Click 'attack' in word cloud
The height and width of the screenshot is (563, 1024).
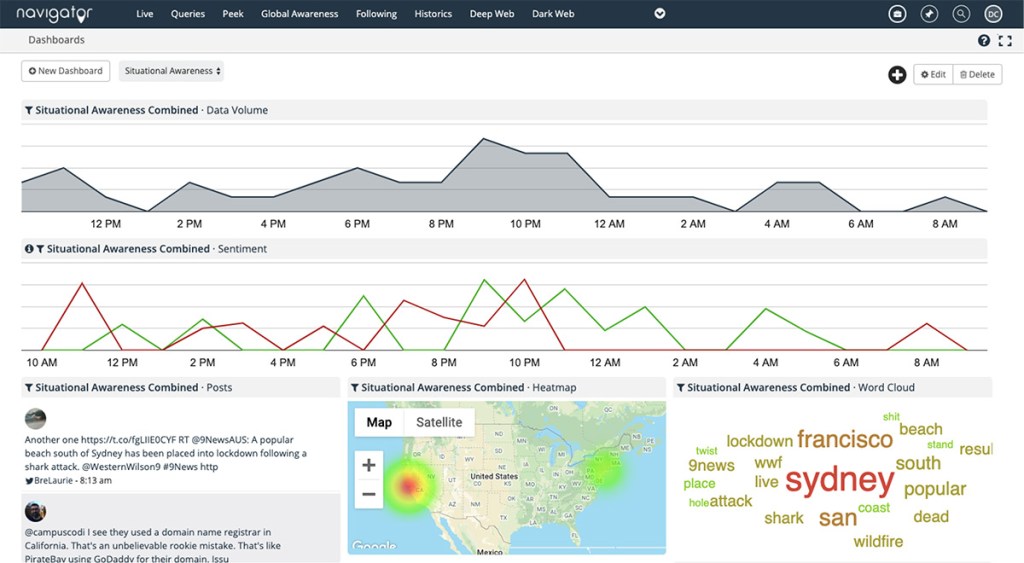[x=731, y=502]
